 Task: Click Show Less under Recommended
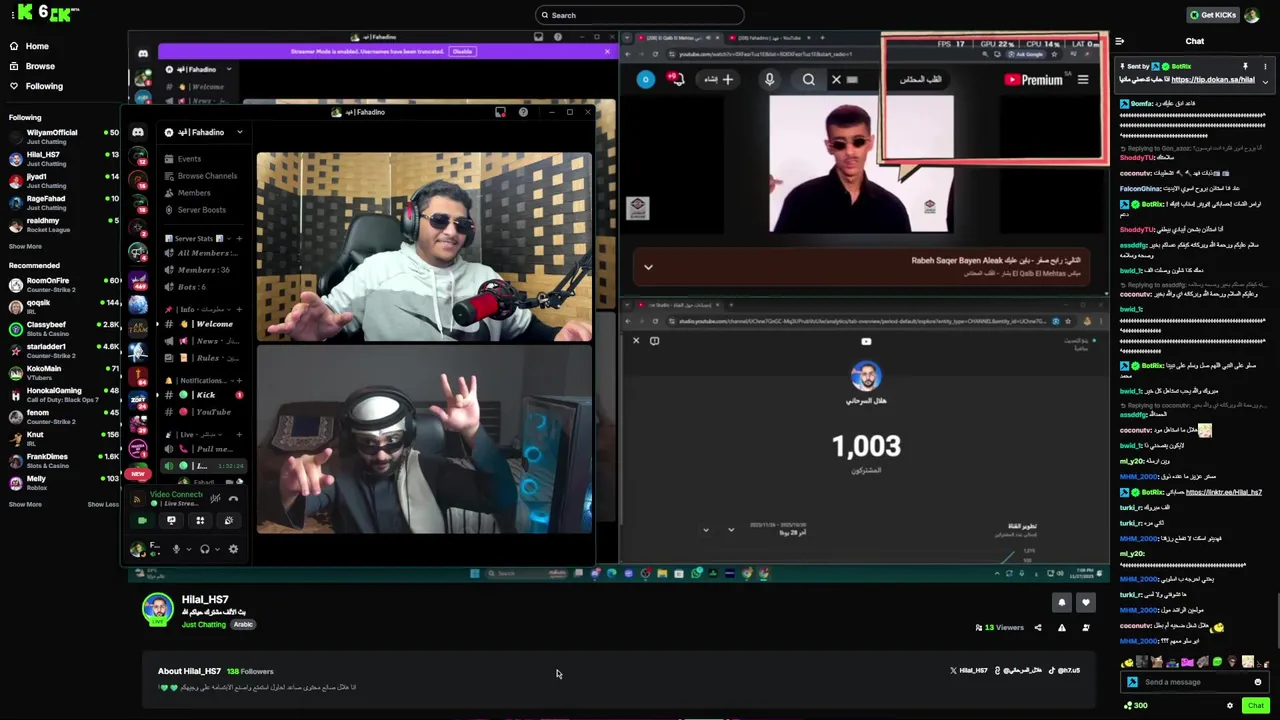tap(103, 504)
